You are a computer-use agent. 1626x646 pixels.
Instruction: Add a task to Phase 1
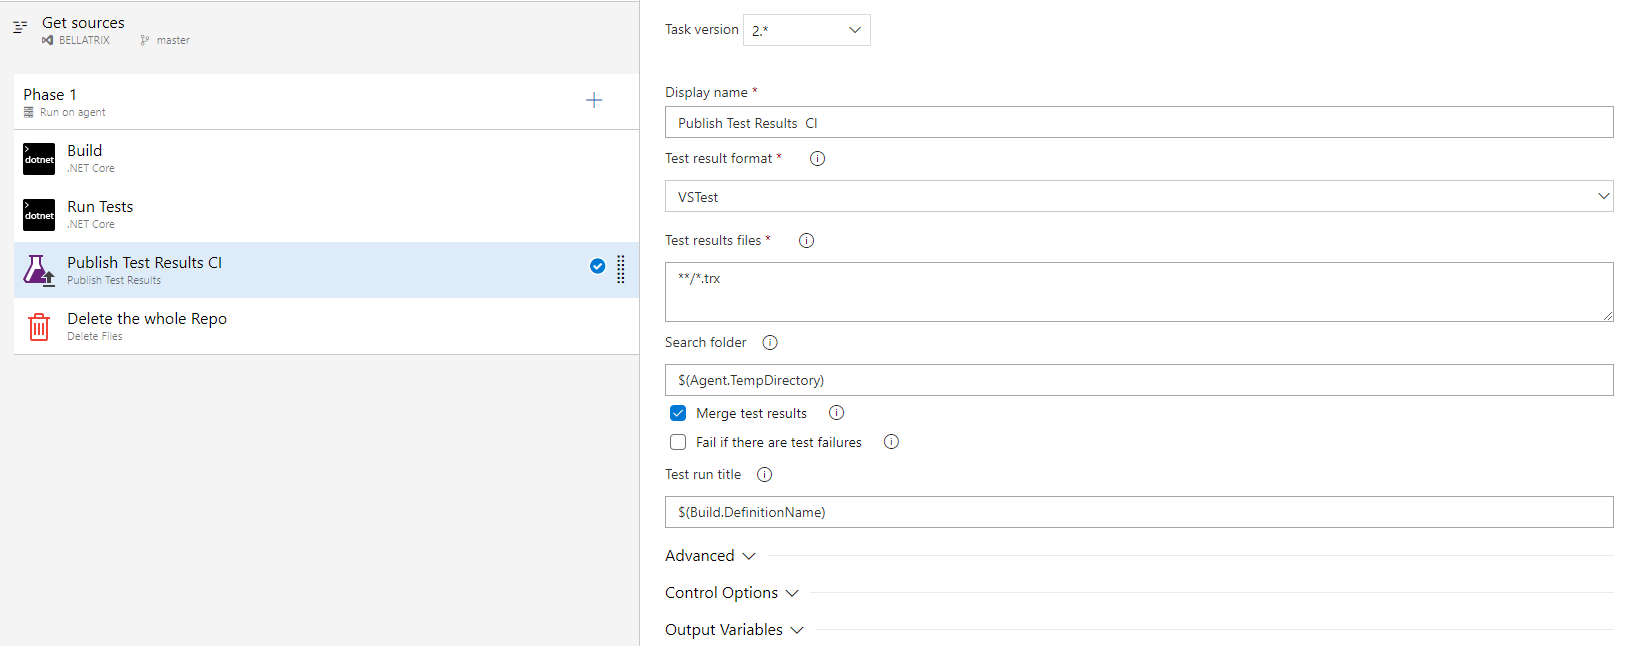pos(594,100)
